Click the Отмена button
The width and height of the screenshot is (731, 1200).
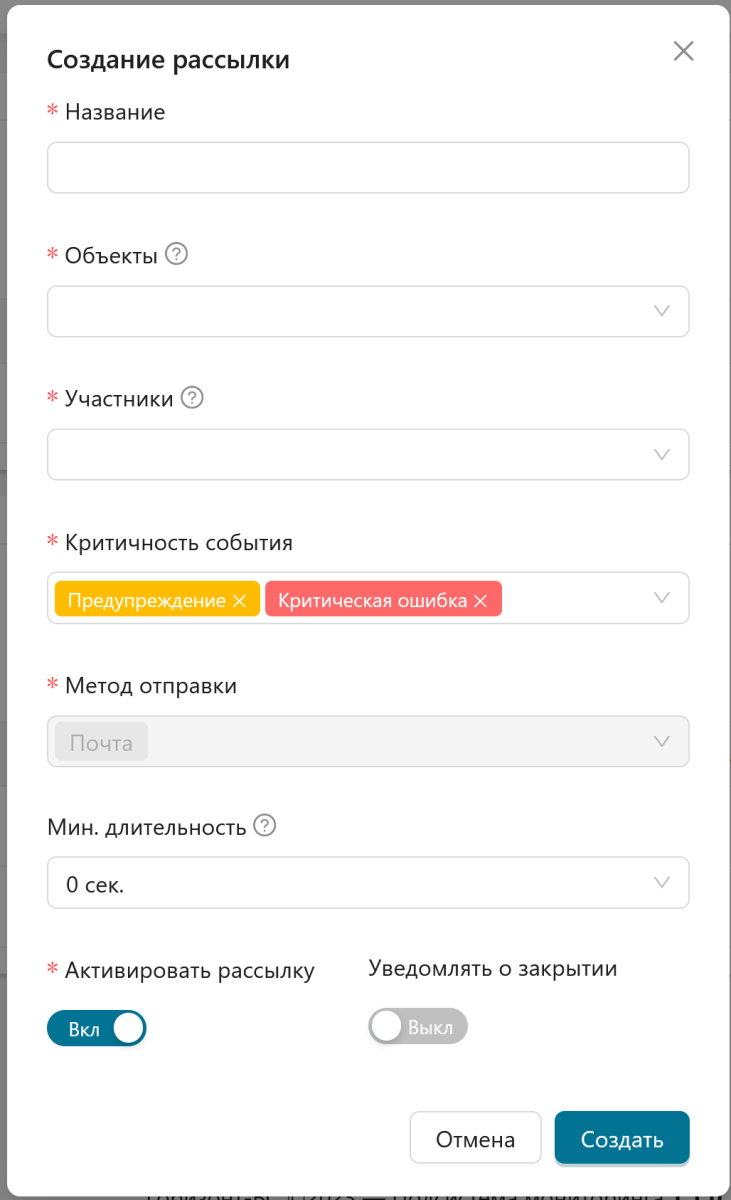[x=475, y=1138]
